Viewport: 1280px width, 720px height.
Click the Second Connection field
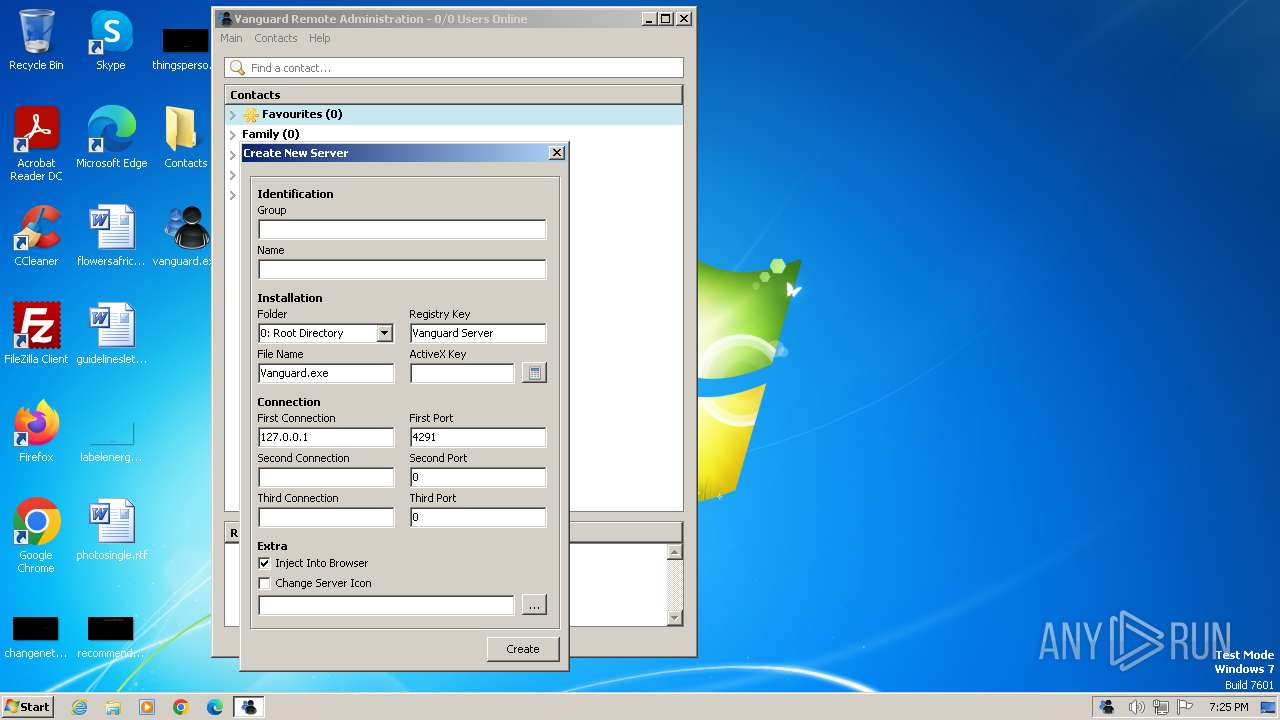pos(326,477)
